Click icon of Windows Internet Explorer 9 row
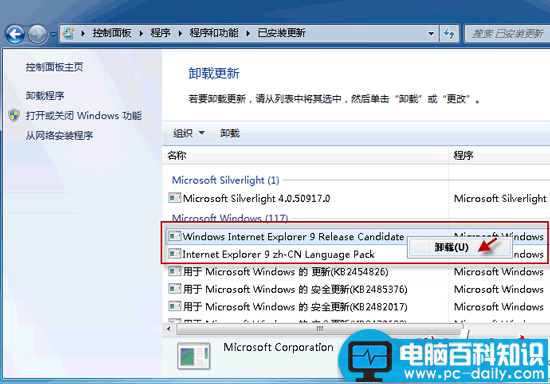Image resolution: width=550 pixels, height=384 pixels. click(x=175, y=236)
